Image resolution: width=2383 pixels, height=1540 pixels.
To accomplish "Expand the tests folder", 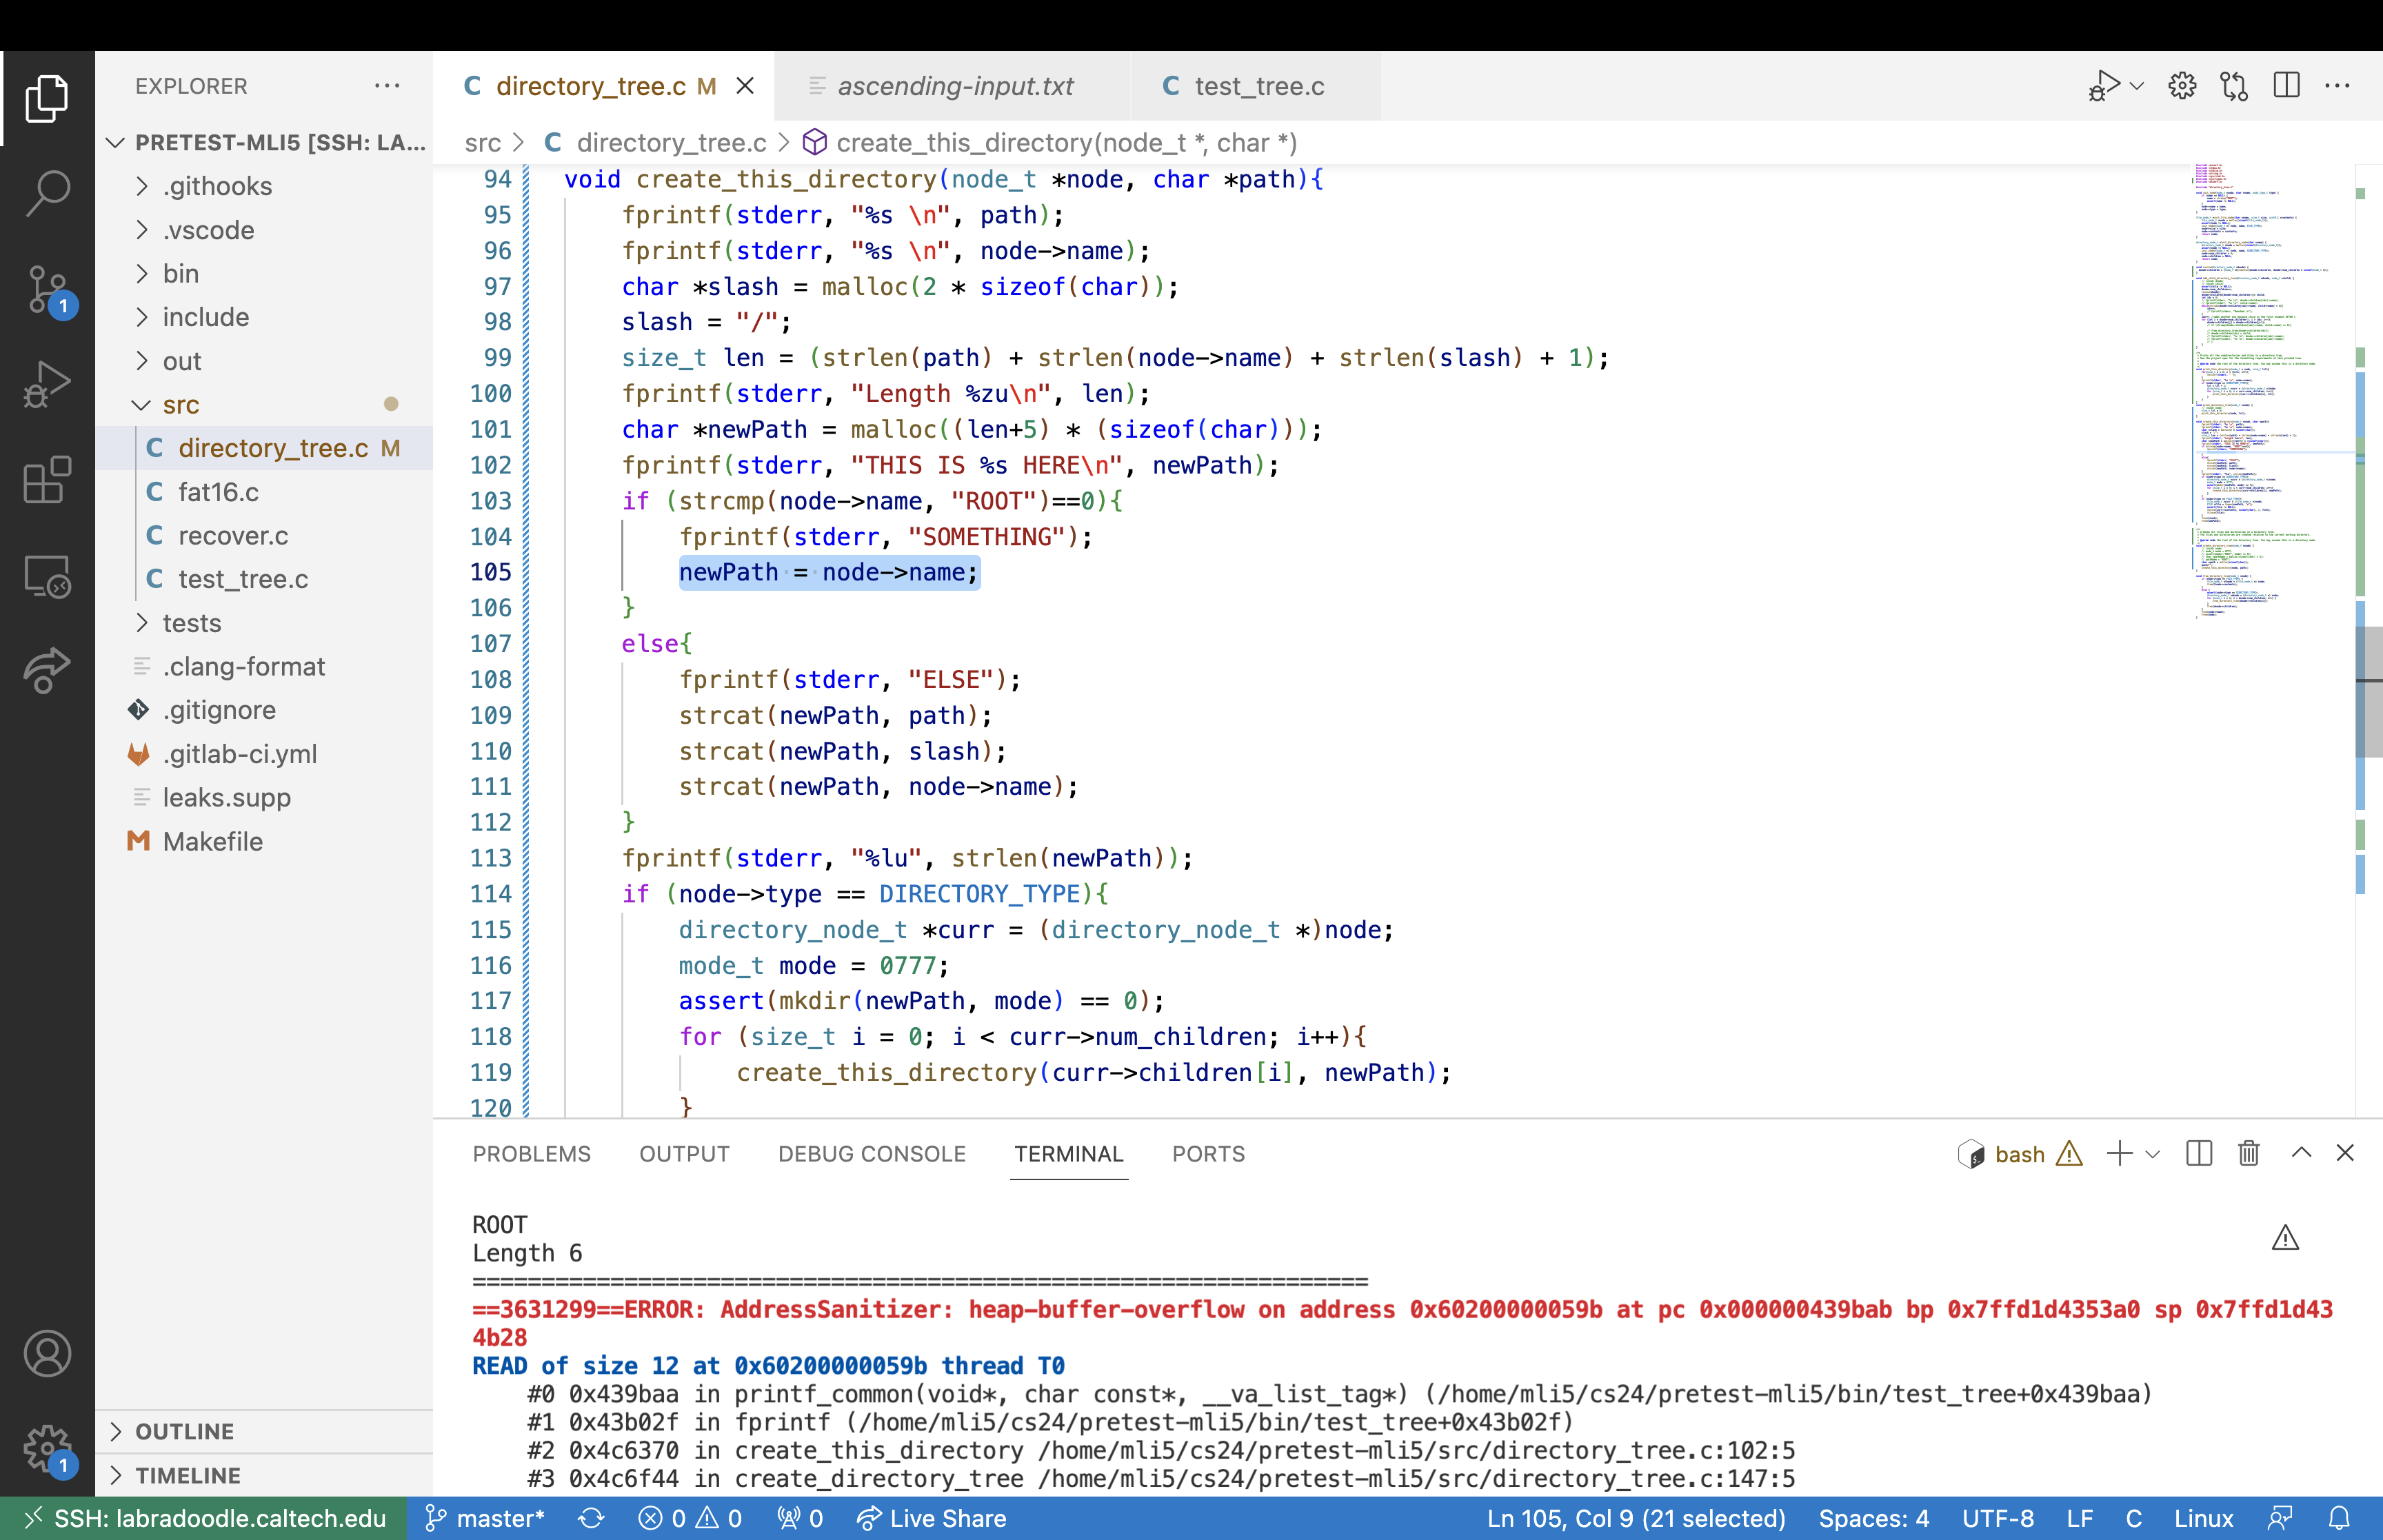I will pos(191,623).
